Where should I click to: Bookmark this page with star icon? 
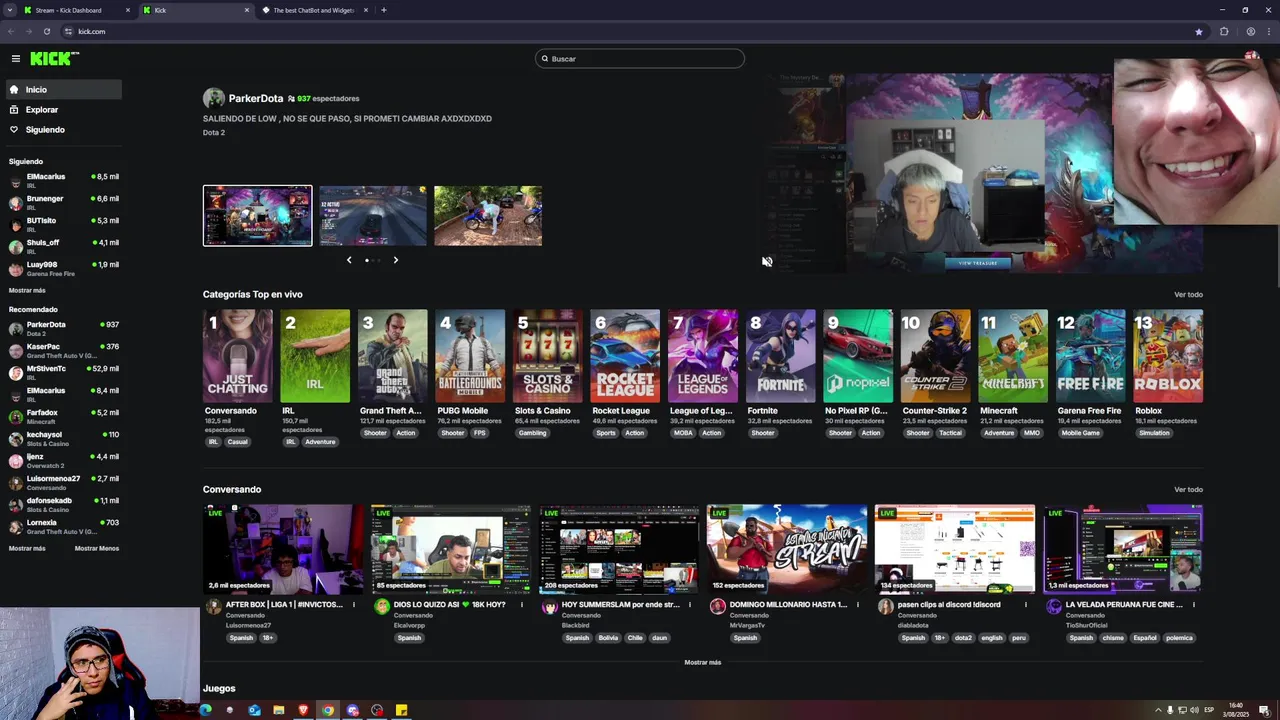1199,31
